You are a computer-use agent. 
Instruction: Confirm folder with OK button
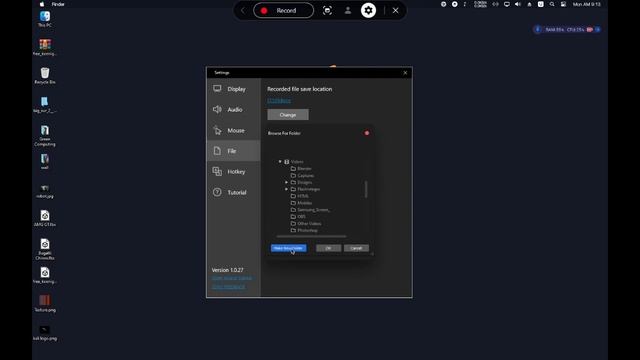click(x=329, y=248)
